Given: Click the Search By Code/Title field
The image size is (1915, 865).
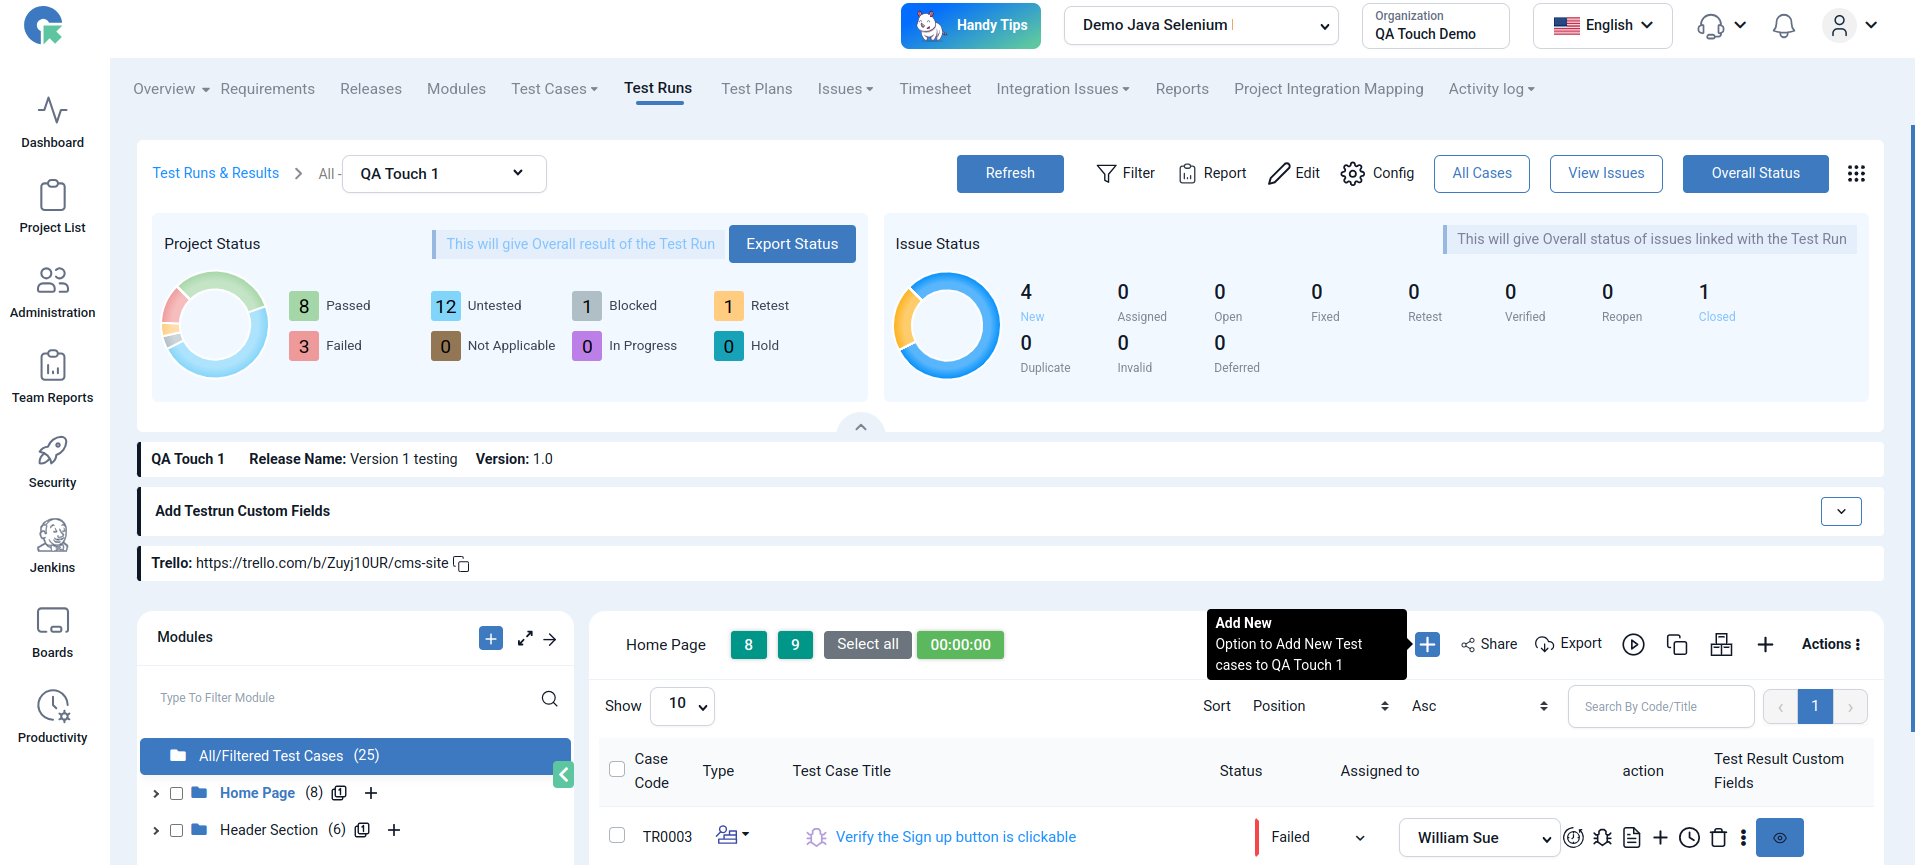Looking at the screenshot, I should 1660,707.
